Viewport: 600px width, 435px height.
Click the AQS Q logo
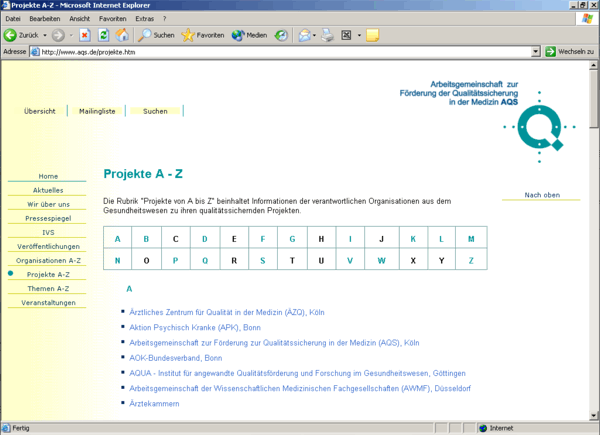pyautogui.click(x=540, y=127)
